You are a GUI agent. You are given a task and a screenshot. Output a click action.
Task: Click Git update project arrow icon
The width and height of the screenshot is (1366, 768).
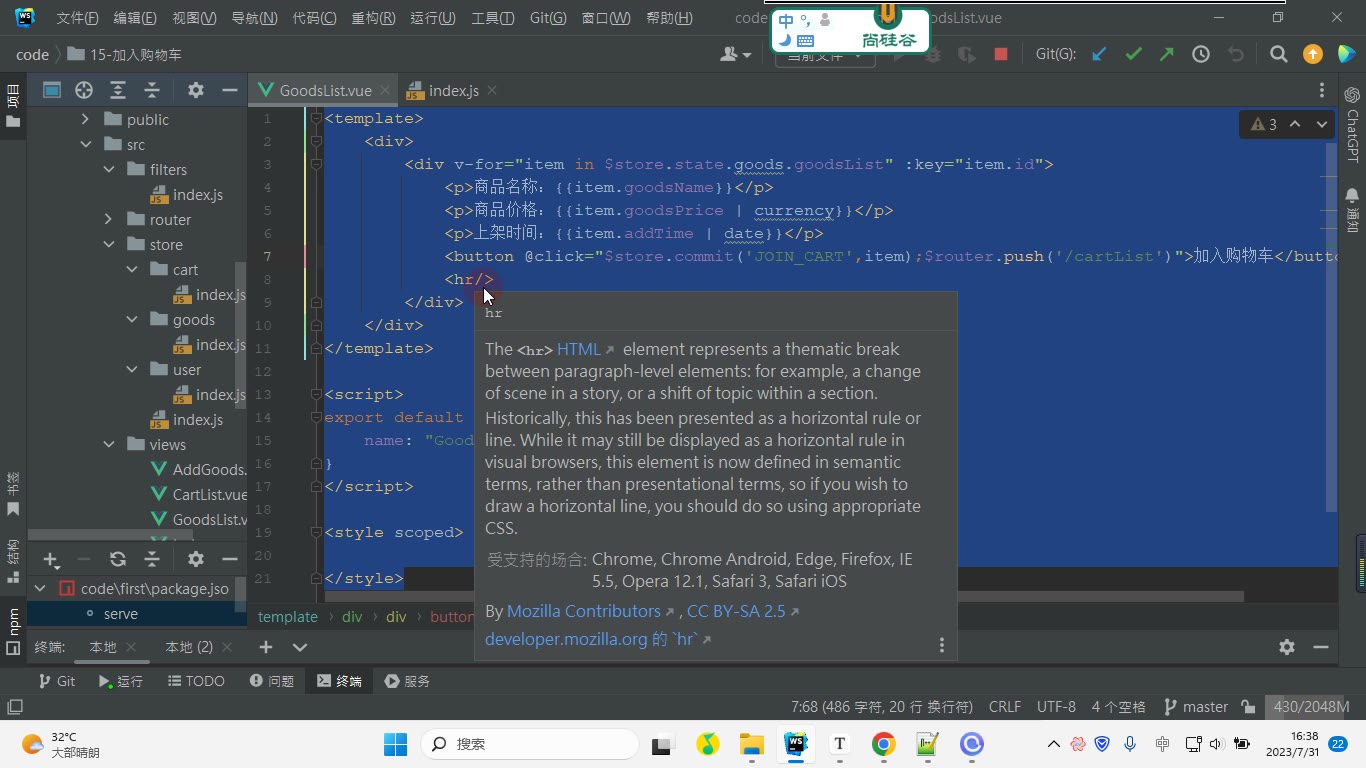pyautogui.click(x=1099, y=54)
